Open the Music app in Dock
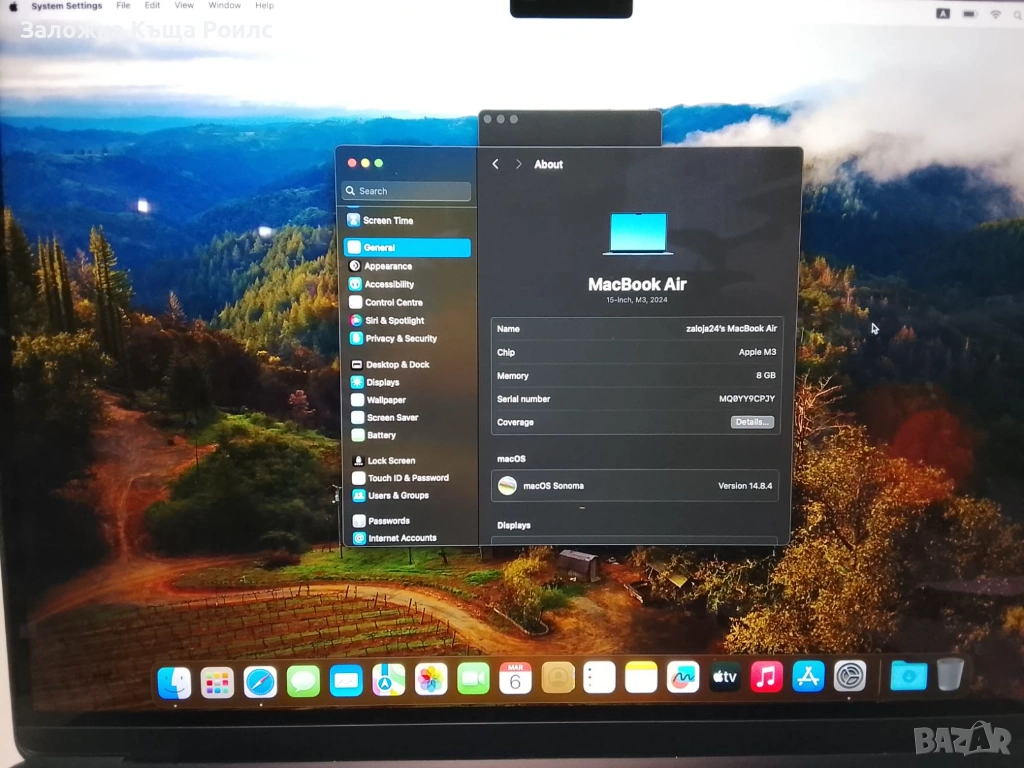 (x=767, y=677)
